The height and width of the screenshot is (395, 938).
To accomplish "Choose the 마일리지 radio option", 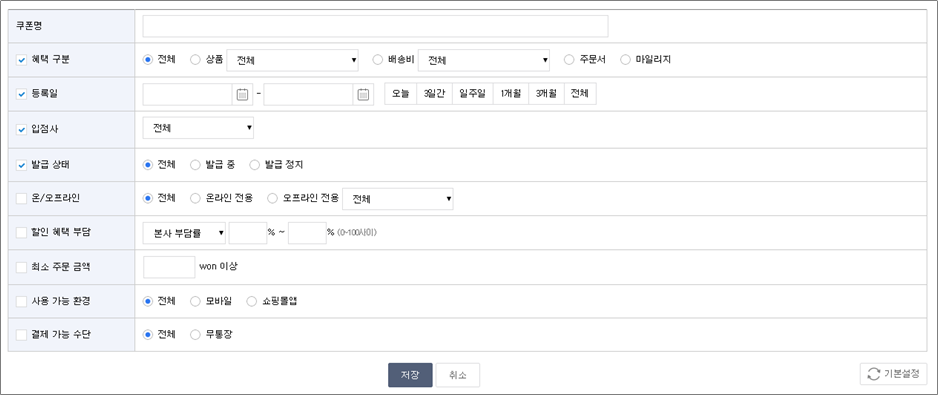I will (626, 60).
